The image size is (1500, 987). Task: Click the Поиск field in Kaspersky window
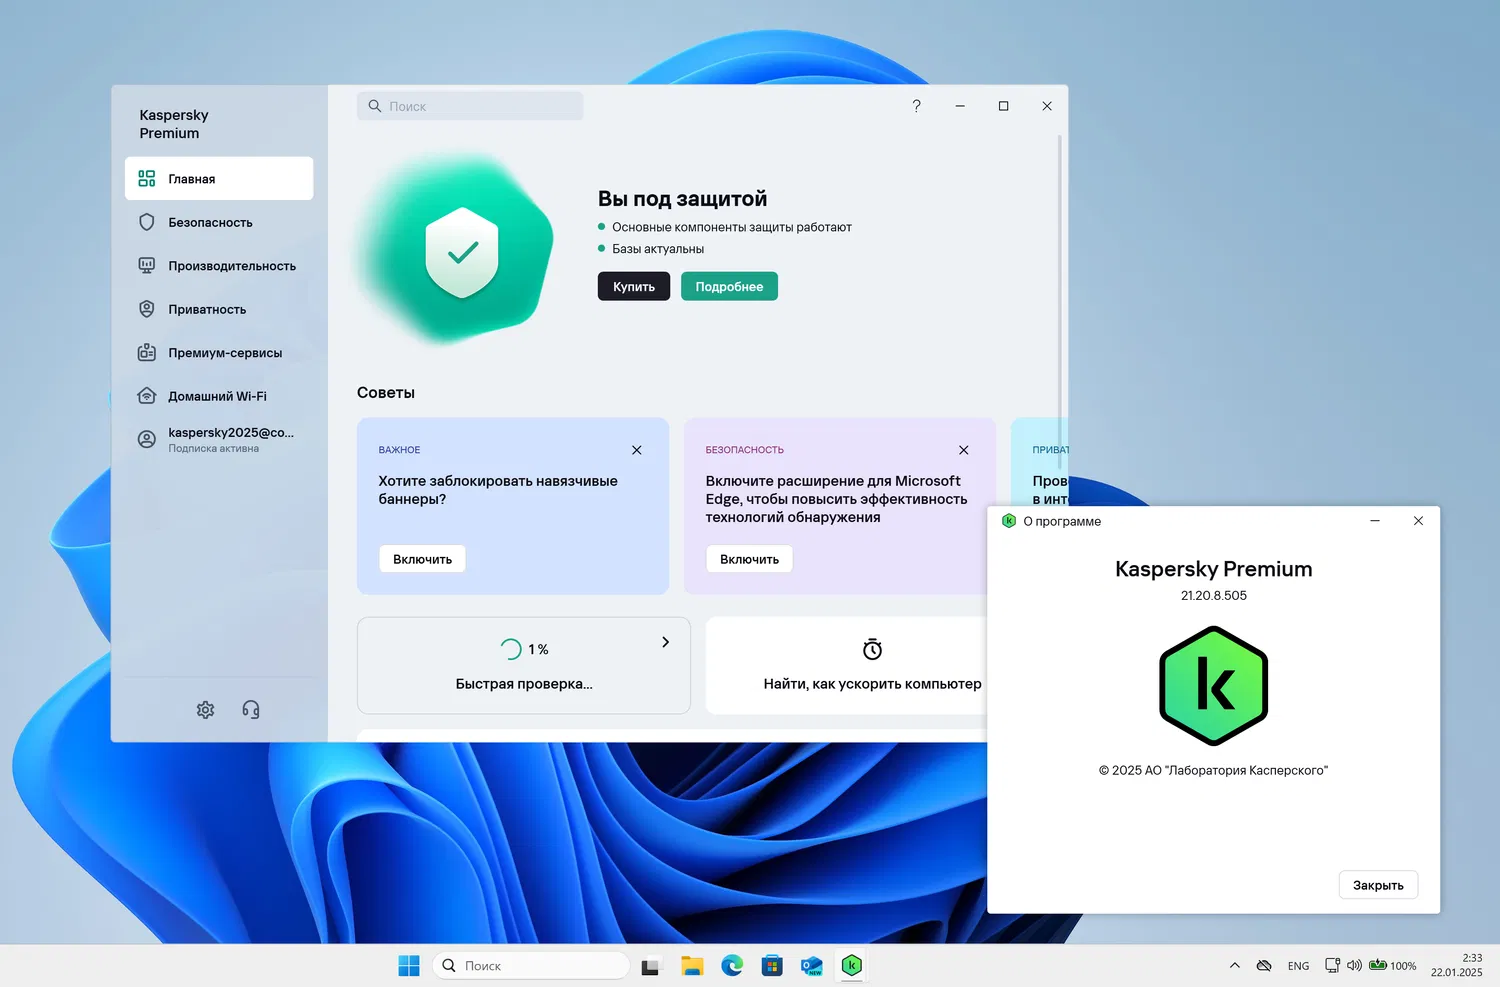[470, 106]
